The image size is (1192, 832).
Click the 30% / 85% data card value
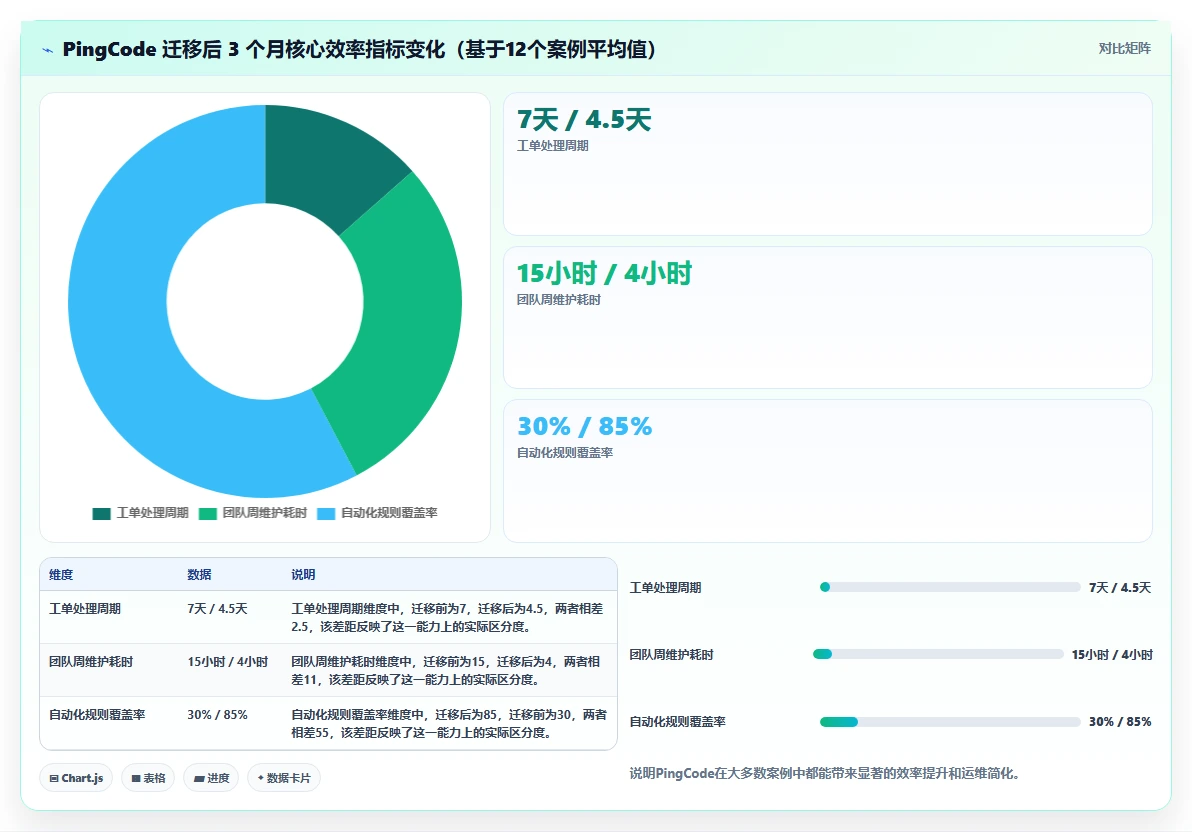click(x=585, y=426)
